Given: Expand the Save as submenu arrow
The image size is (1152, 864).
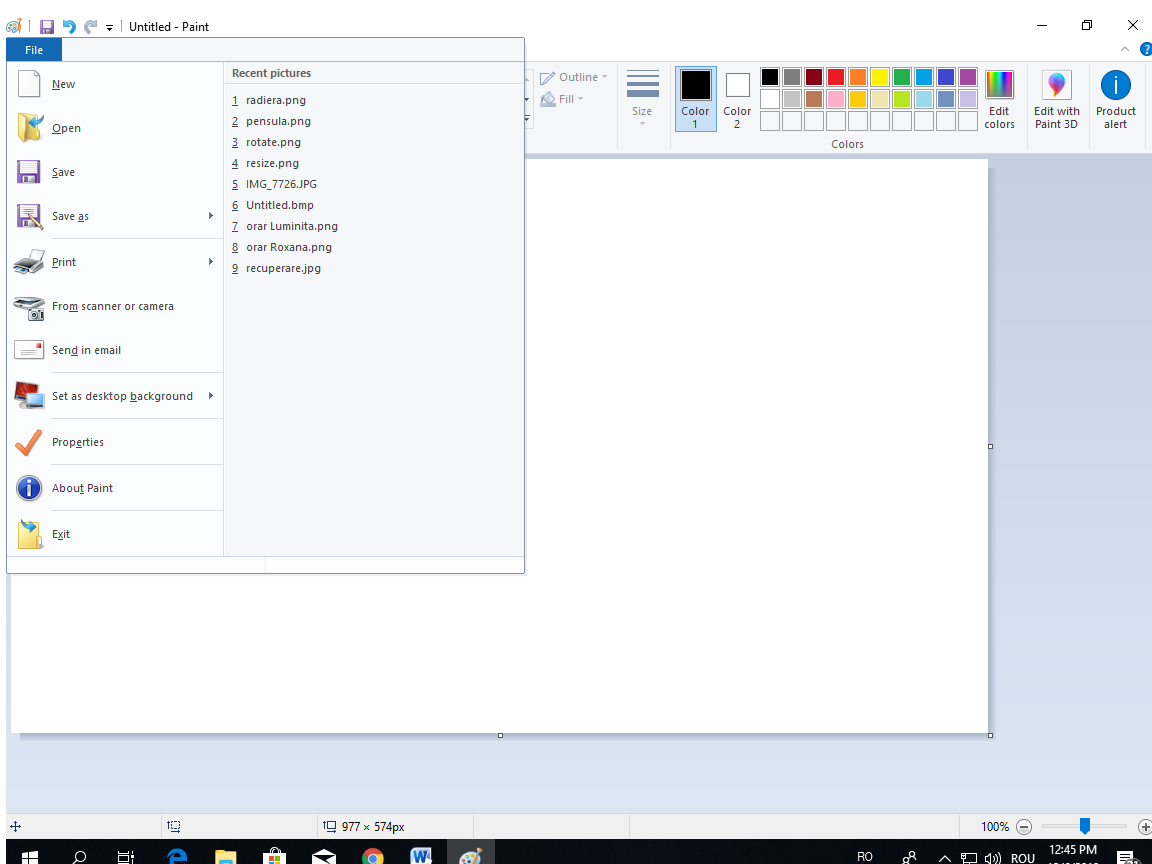Looking at the screenshot, I should pos(211,216).
